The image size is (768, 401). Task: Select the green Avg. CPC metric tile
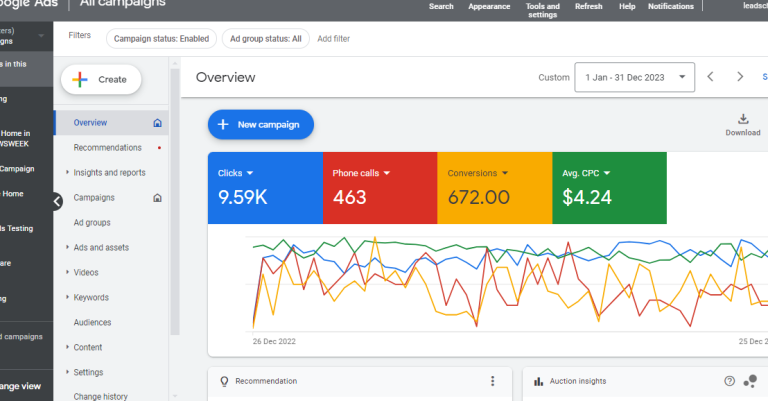(609, 187)
